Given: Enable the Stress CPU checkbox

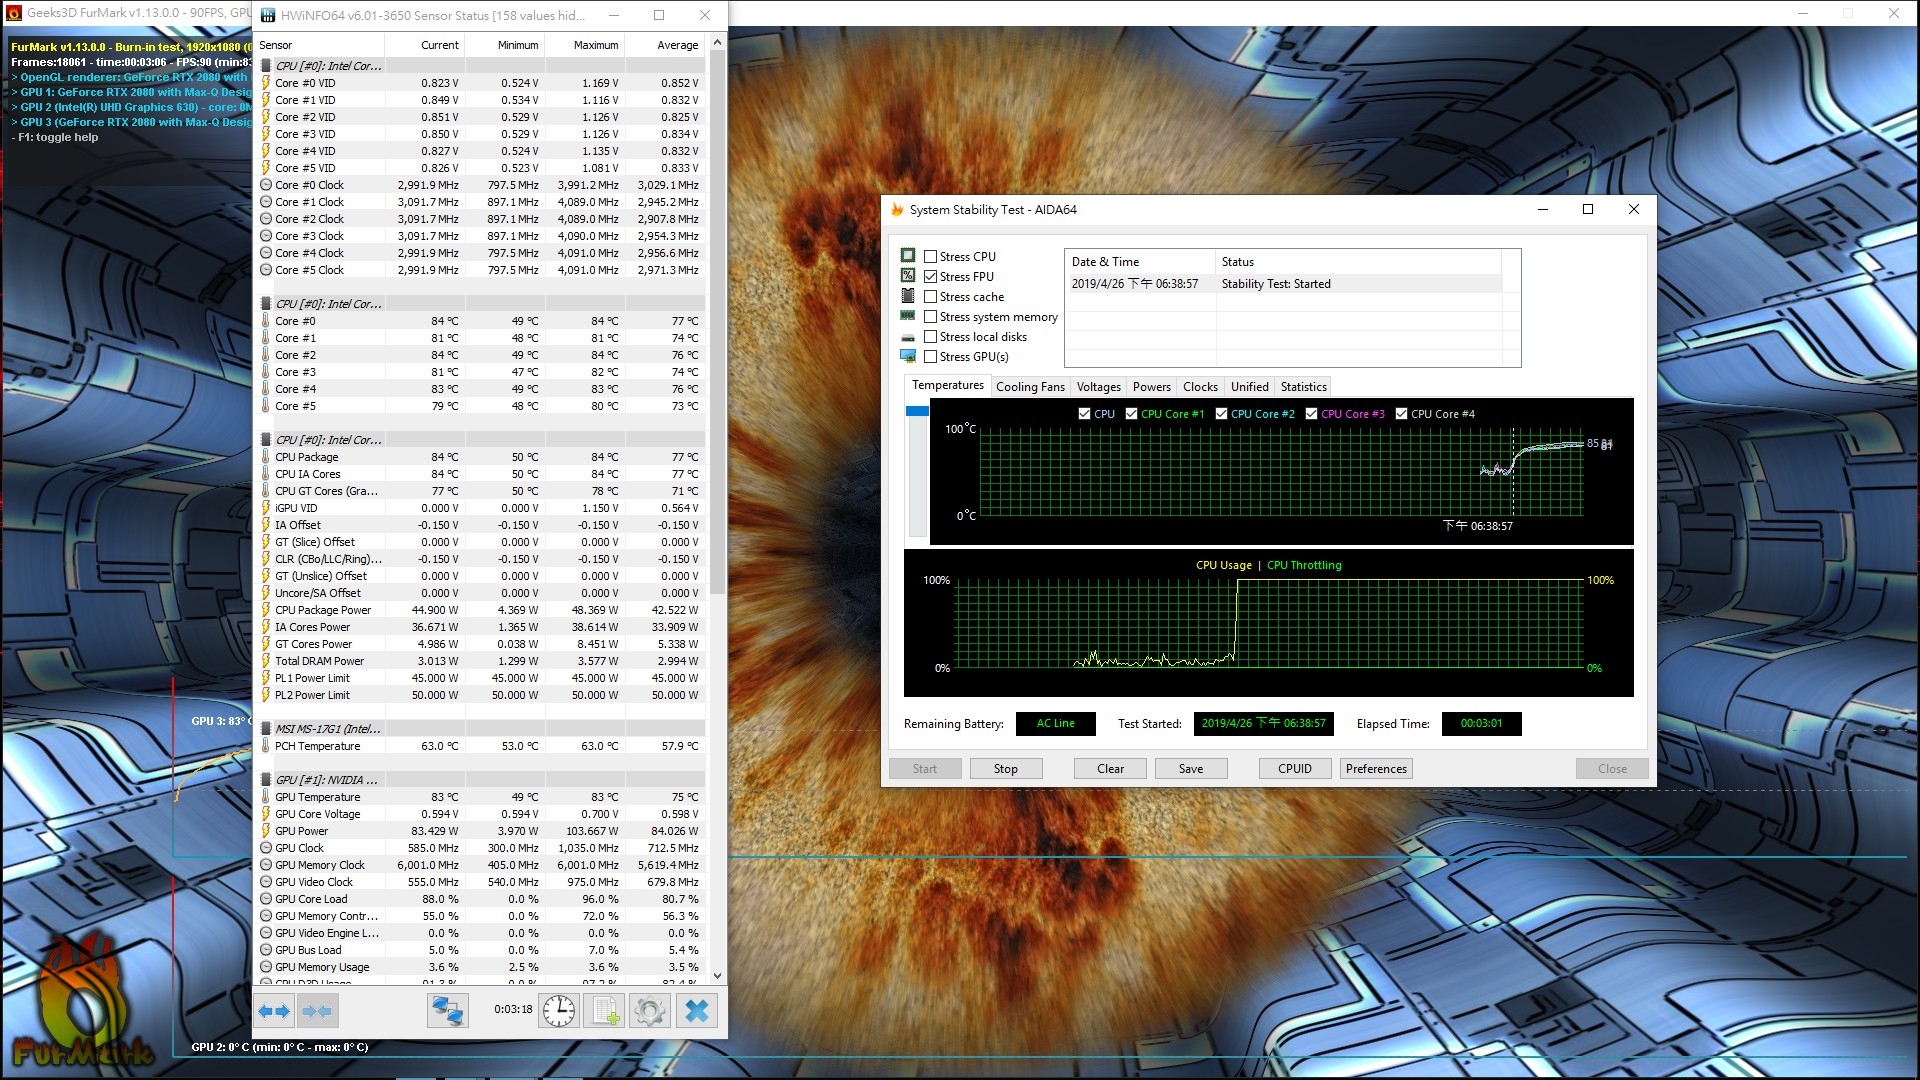Looking at the screenshot, I should tap(931, 256).
